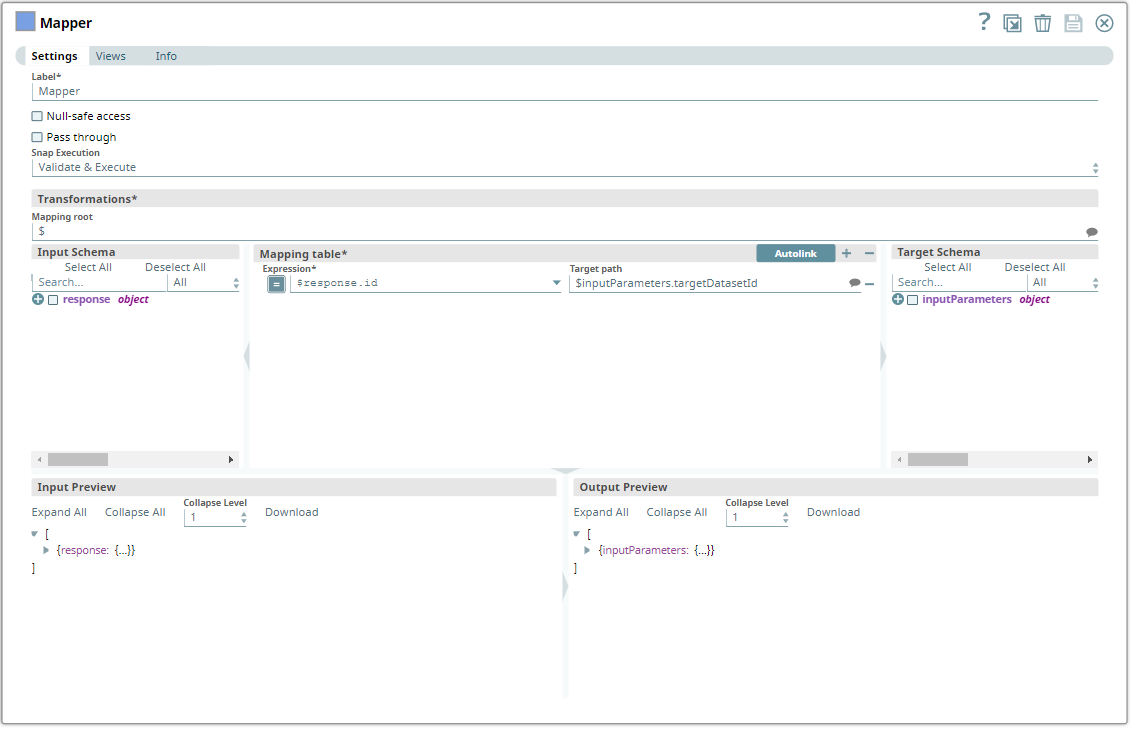
Task: Focus the Label input field
Action: [565, 92]
